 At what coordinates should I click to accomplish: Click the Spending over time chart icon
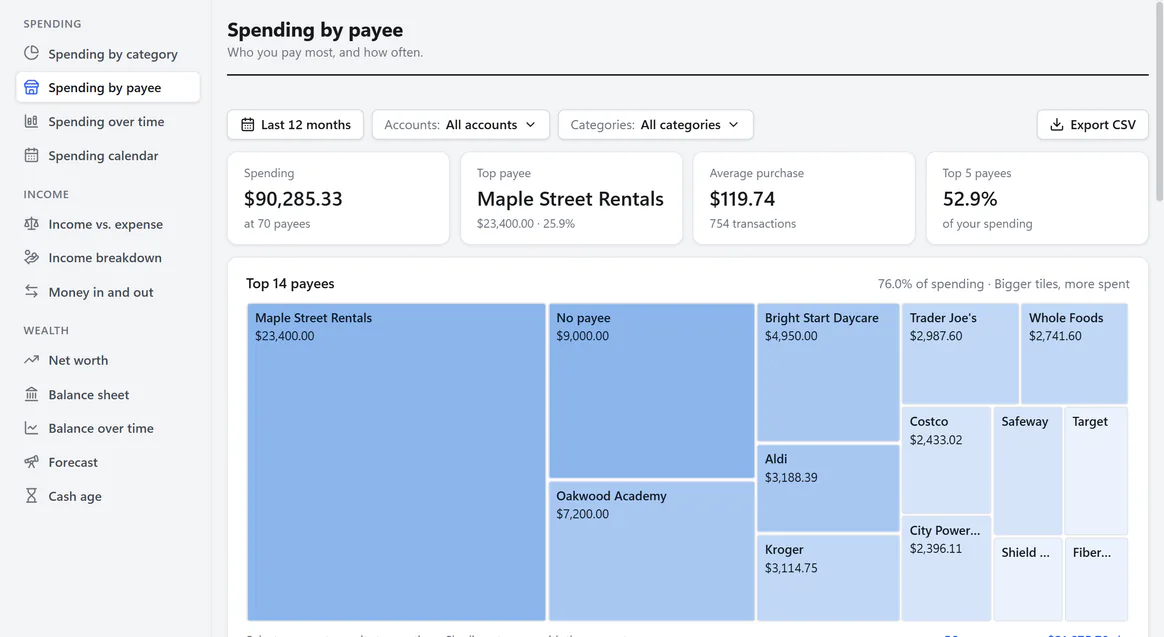click(x=31, y=121)
